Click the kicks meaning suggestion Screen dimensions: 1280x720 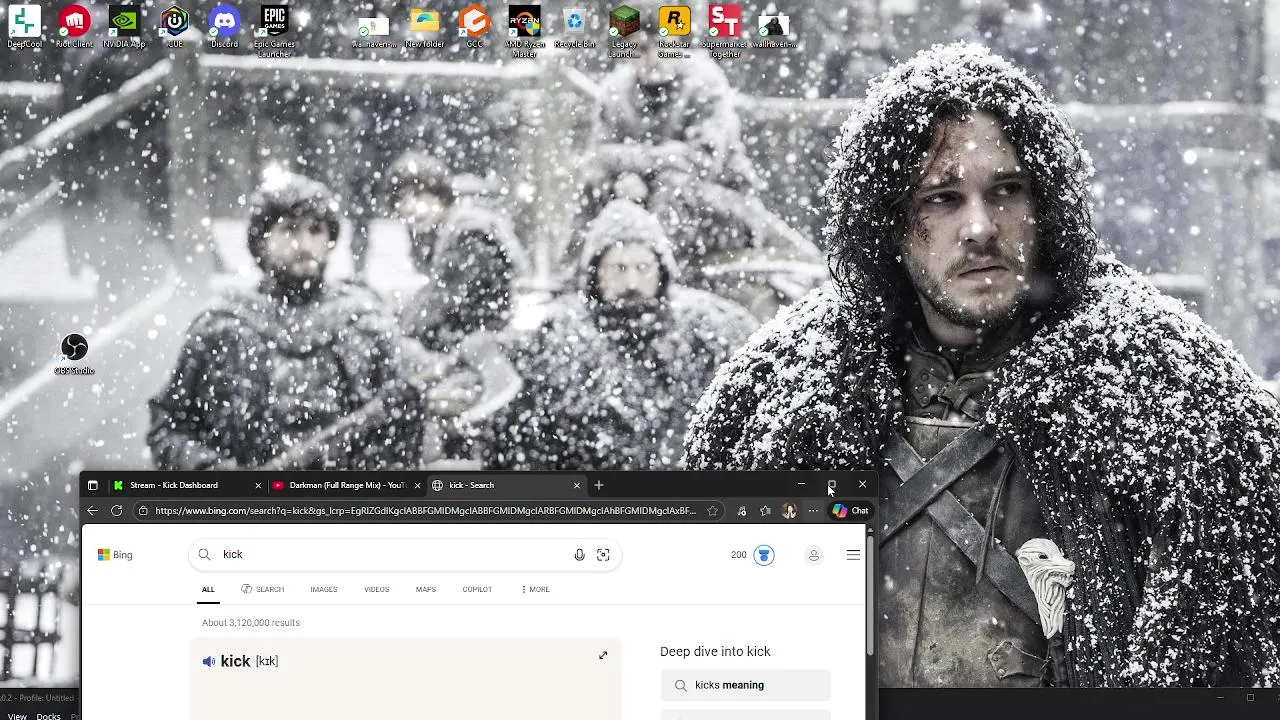[x=746, y=685]
